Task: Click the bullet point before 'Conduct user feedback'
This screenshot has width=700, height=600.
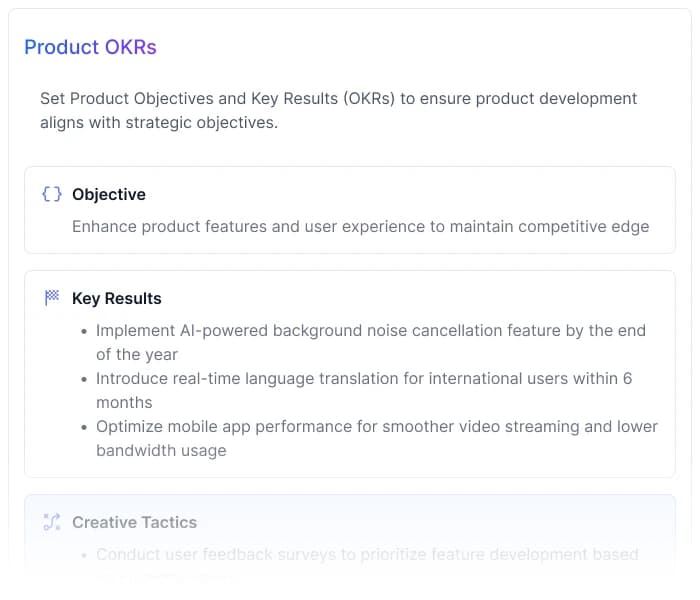Action: pos(82,555)
